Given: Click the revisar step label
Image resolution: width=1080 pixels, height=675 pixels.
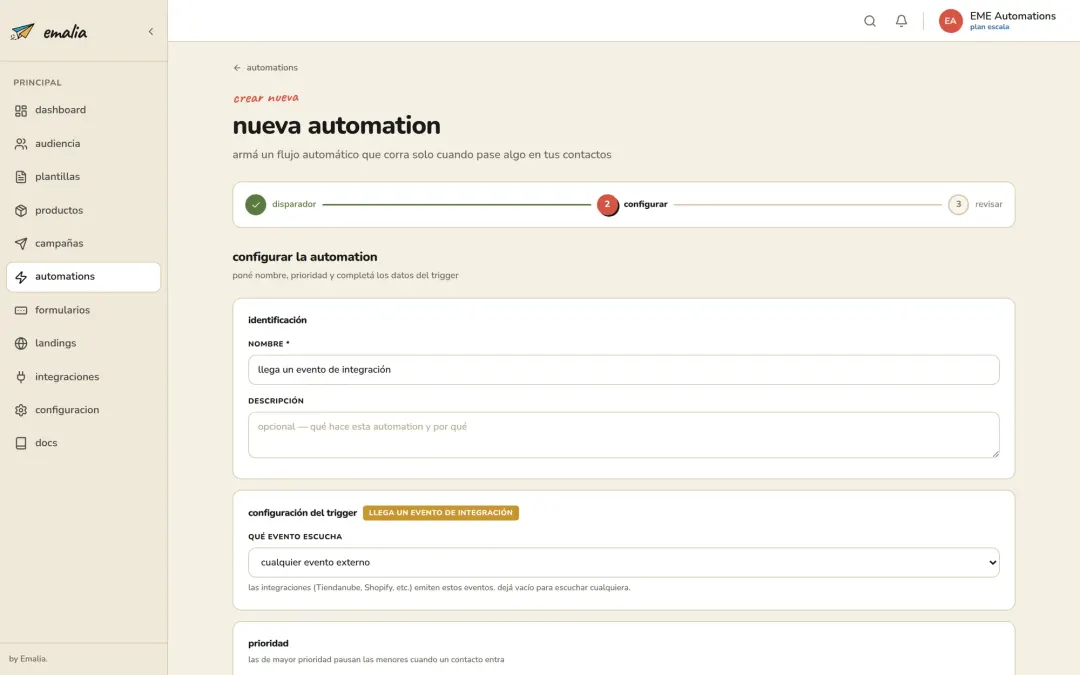Looking at the screenshot, I should click(988, 205).
